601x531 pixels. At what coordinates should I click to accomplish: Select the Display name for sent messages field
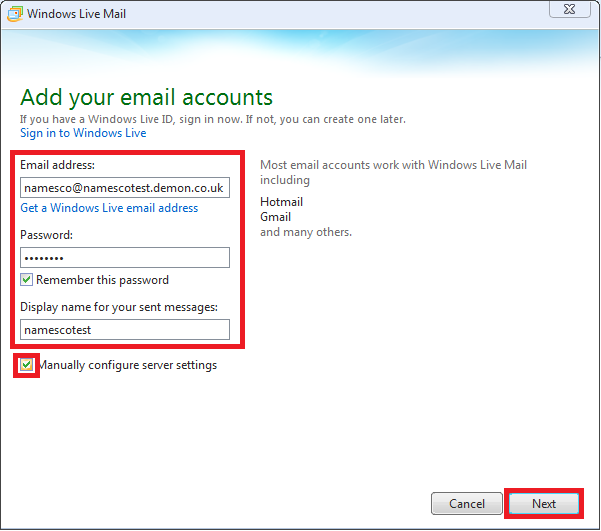pyautogui.click(x=125, y=330)
